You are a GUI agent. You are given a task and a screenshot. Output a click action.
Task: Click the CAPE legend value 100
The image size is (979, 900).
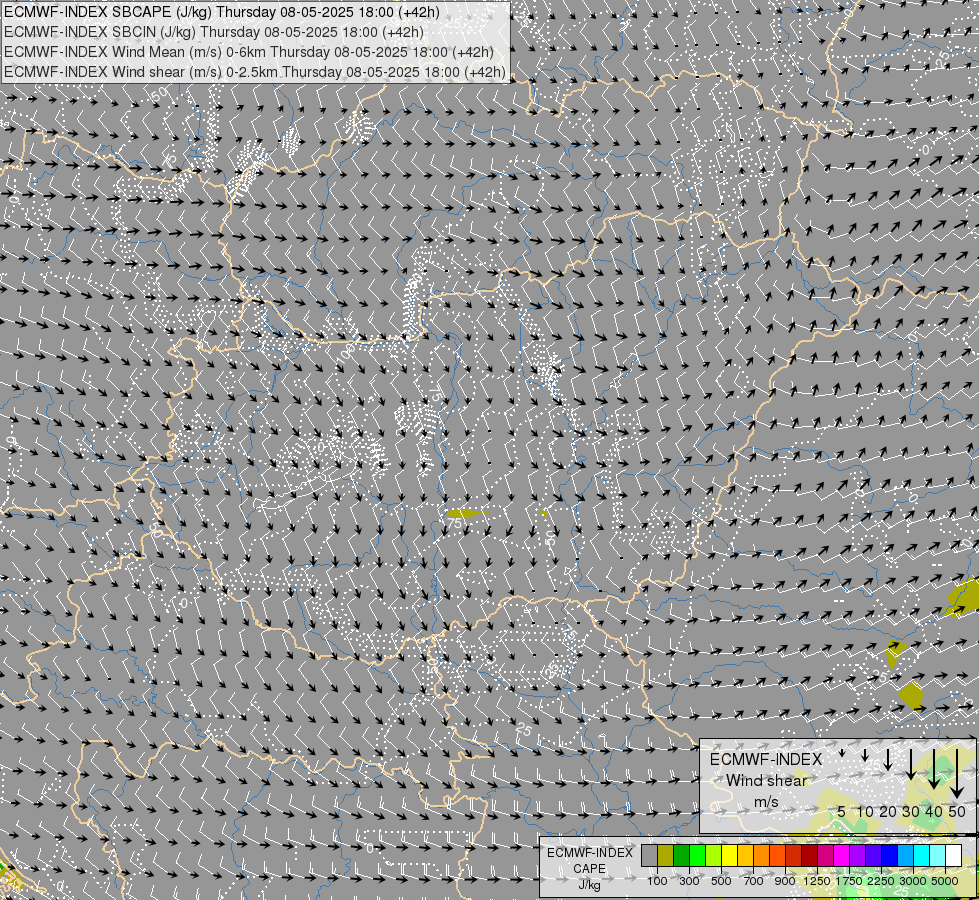657,881
